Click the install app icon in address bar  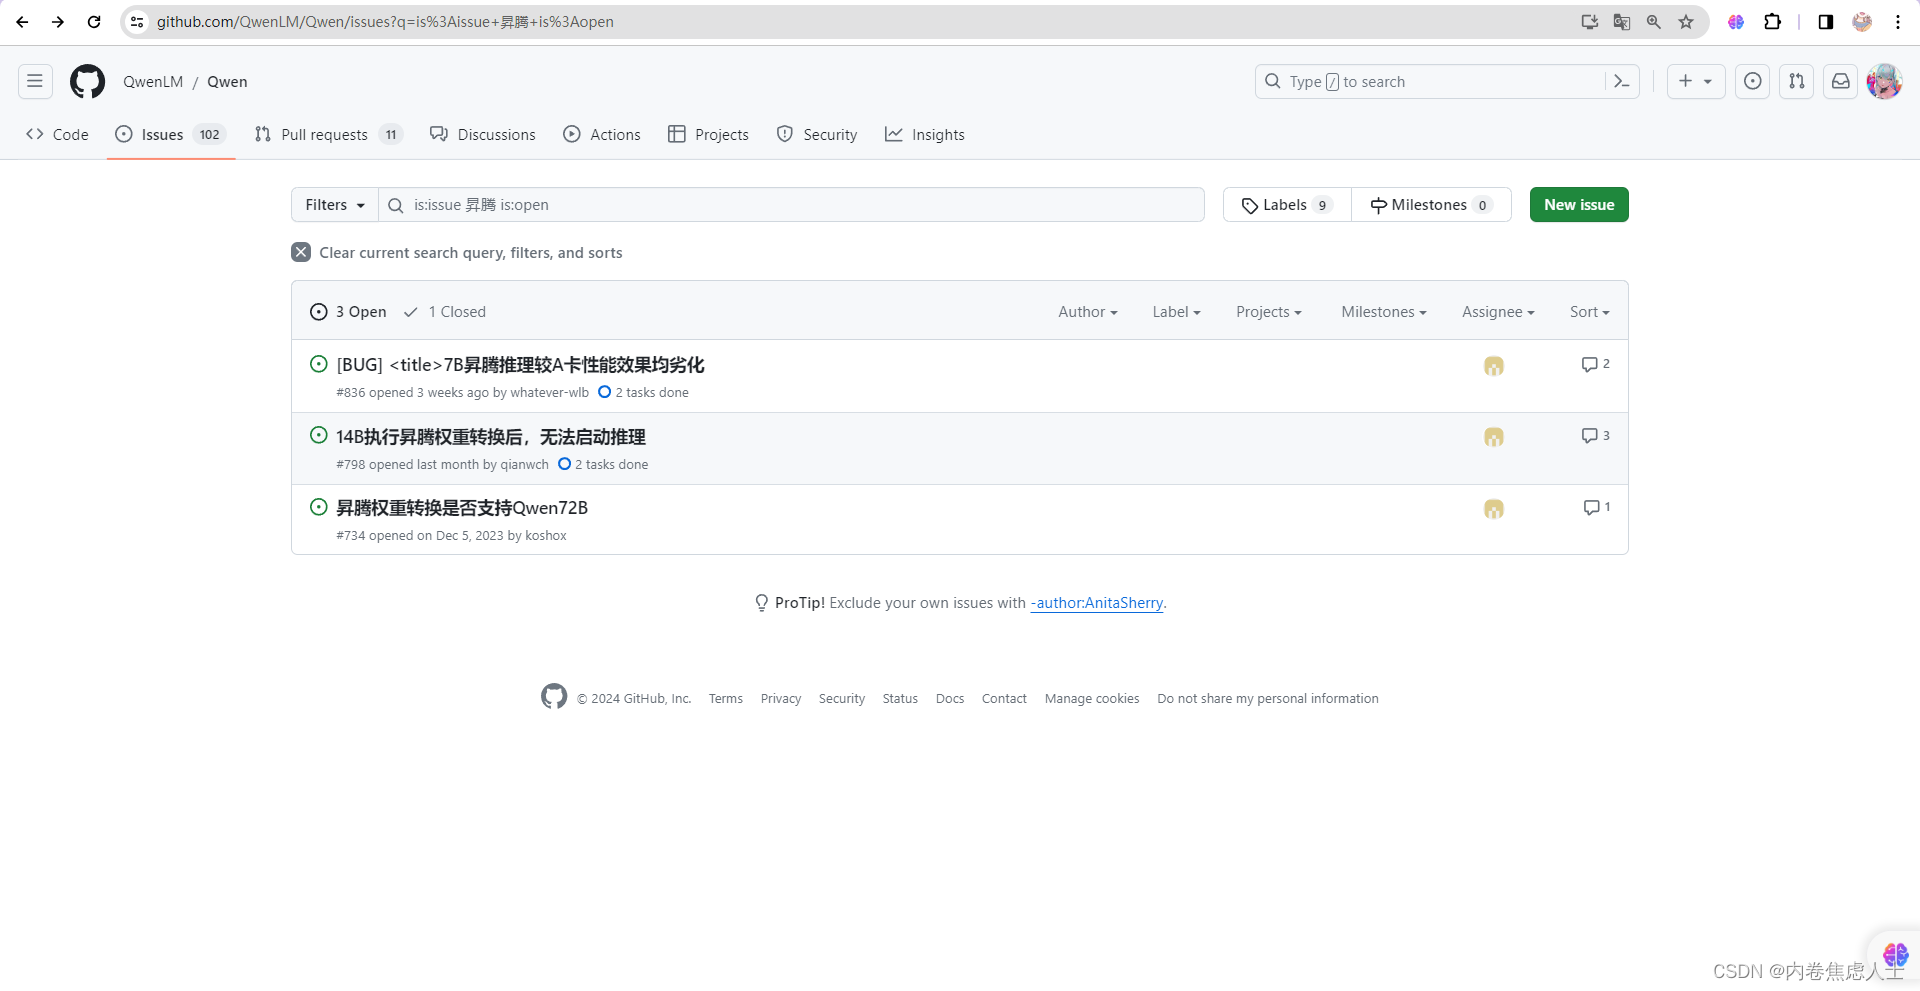coord(1590,22)
